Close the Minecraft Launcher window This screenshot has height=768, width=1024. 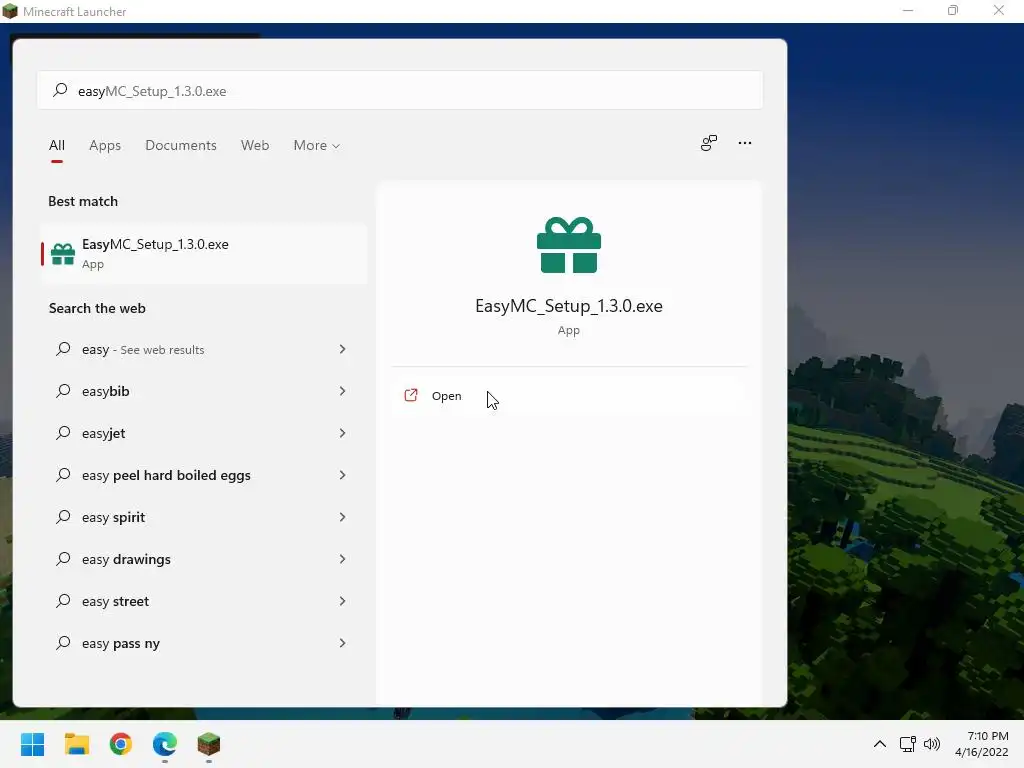point(999,11)
